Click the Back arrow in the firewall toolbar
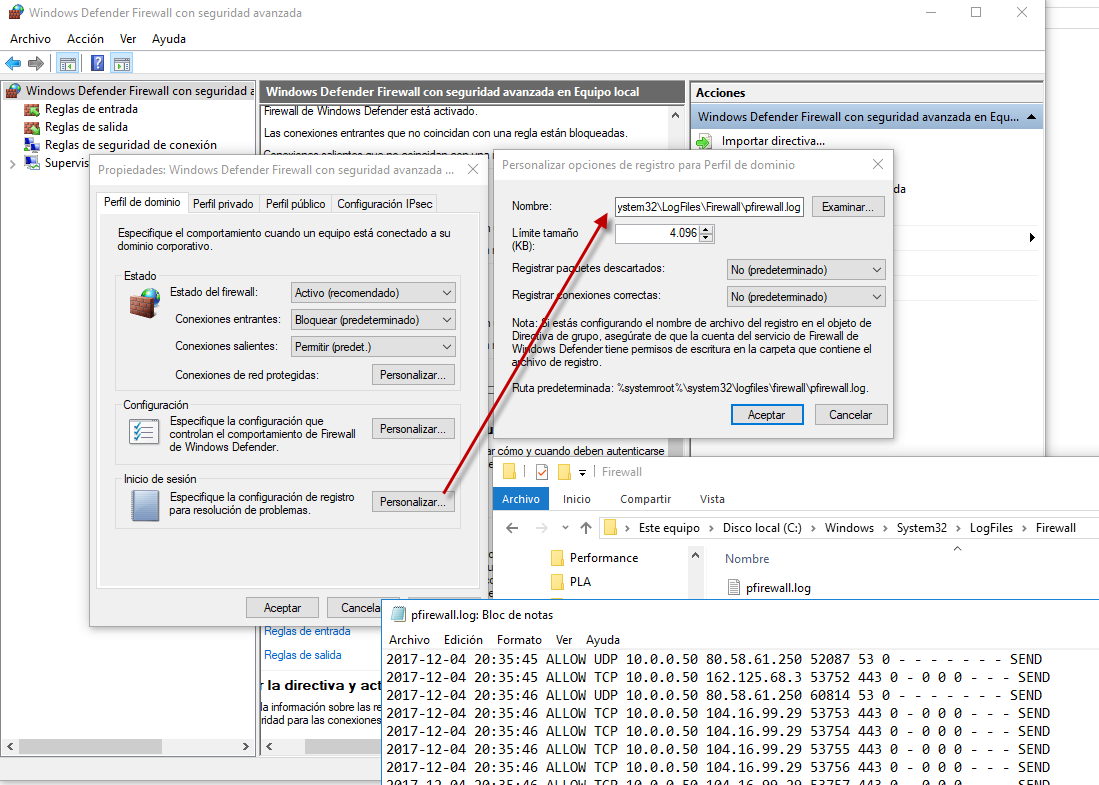Viewport: 1099px width, 785px height. (13, 64)
